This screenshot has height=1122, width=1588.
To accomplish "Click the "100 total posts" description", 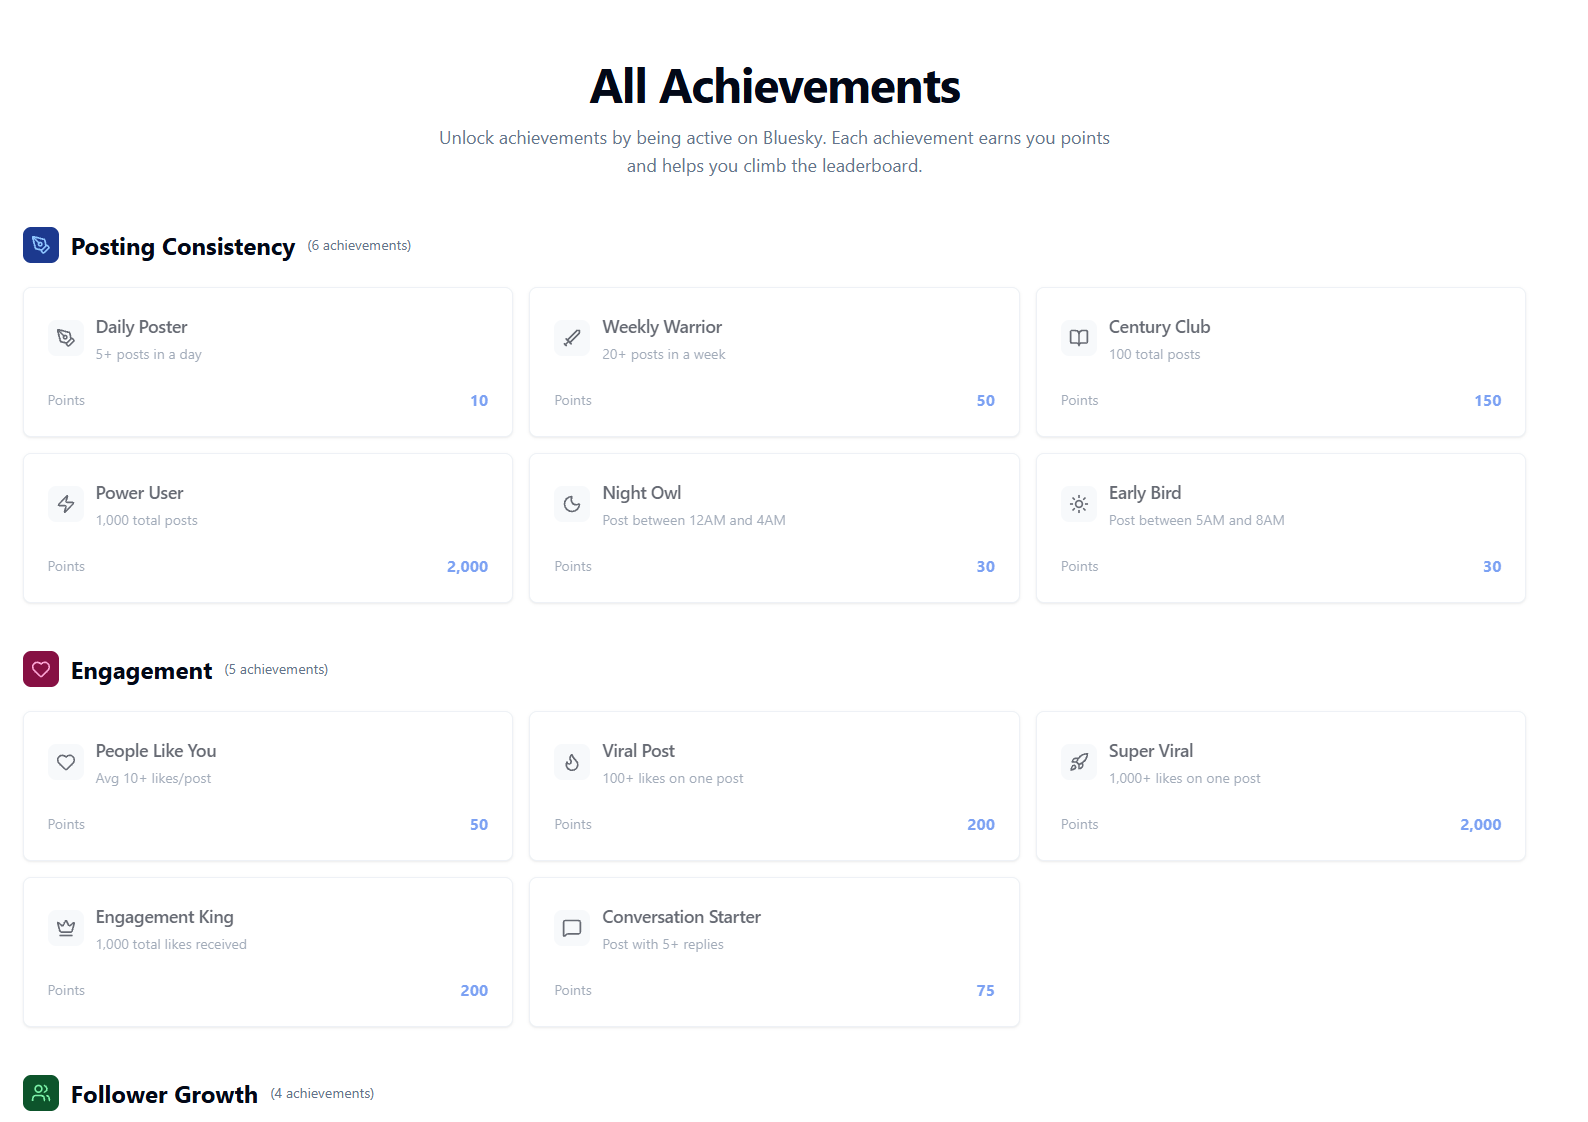I will pyautogui.click(x=1154, y=354).
